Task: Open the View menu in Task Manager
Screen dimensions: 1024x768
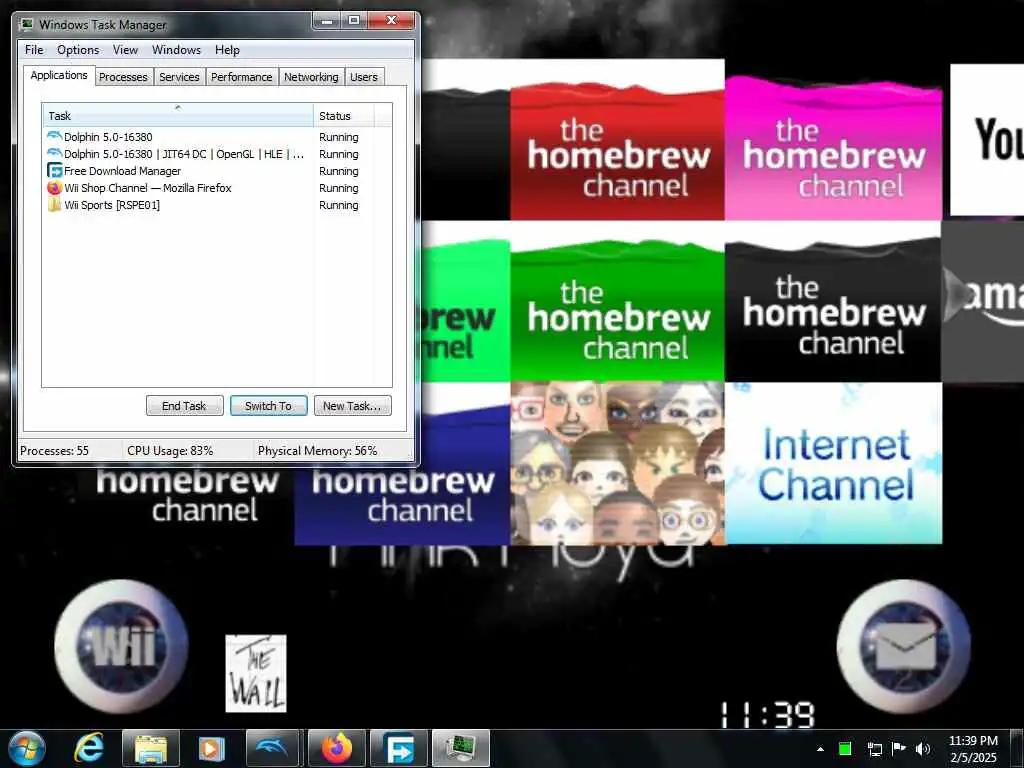Action: (x=125, y=50)
